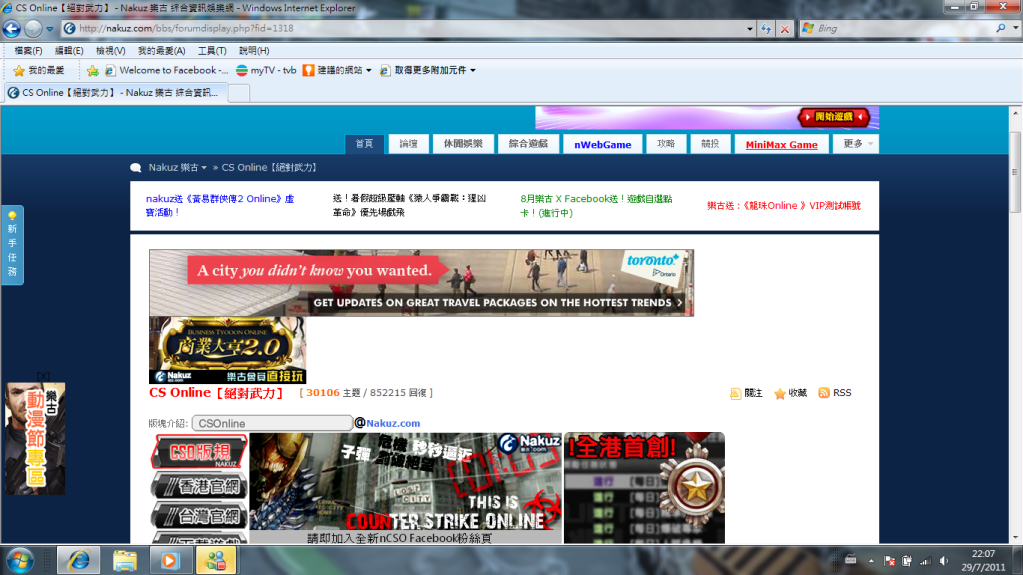Open the 我的最愛 favorites star button

[39, 70]
